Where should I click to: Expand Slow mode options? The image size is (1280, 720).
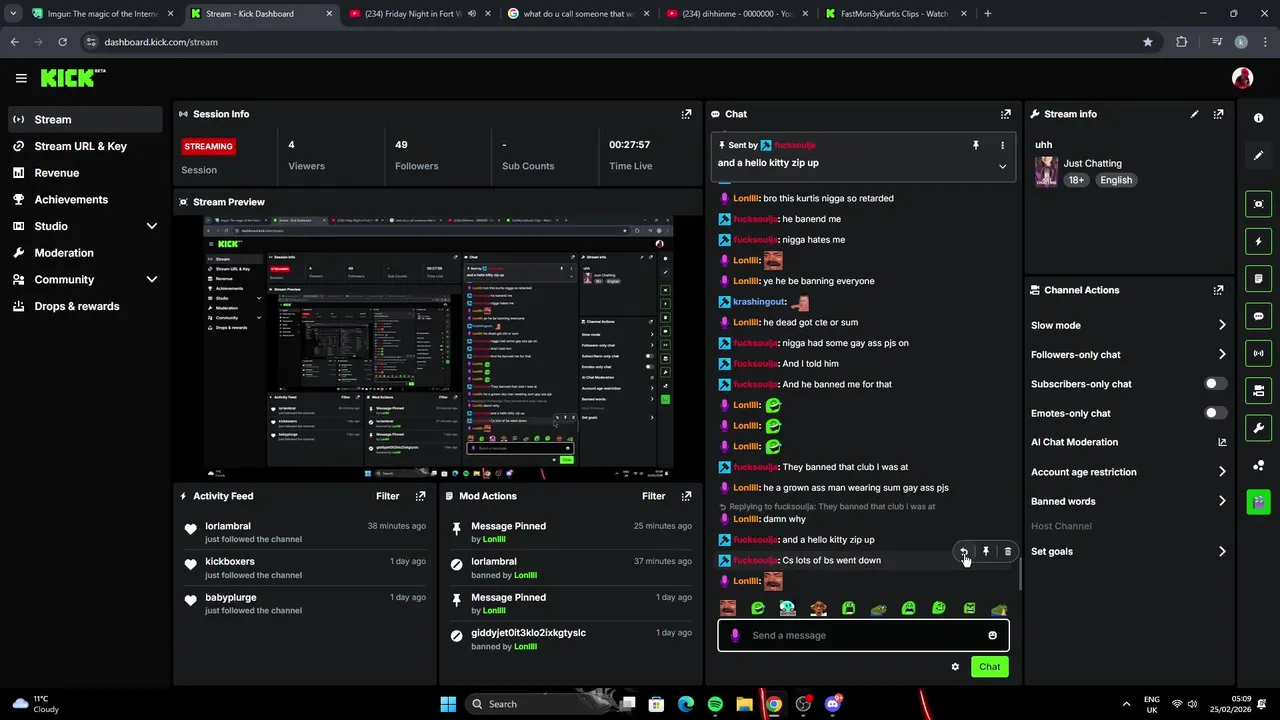point(1222,325)
